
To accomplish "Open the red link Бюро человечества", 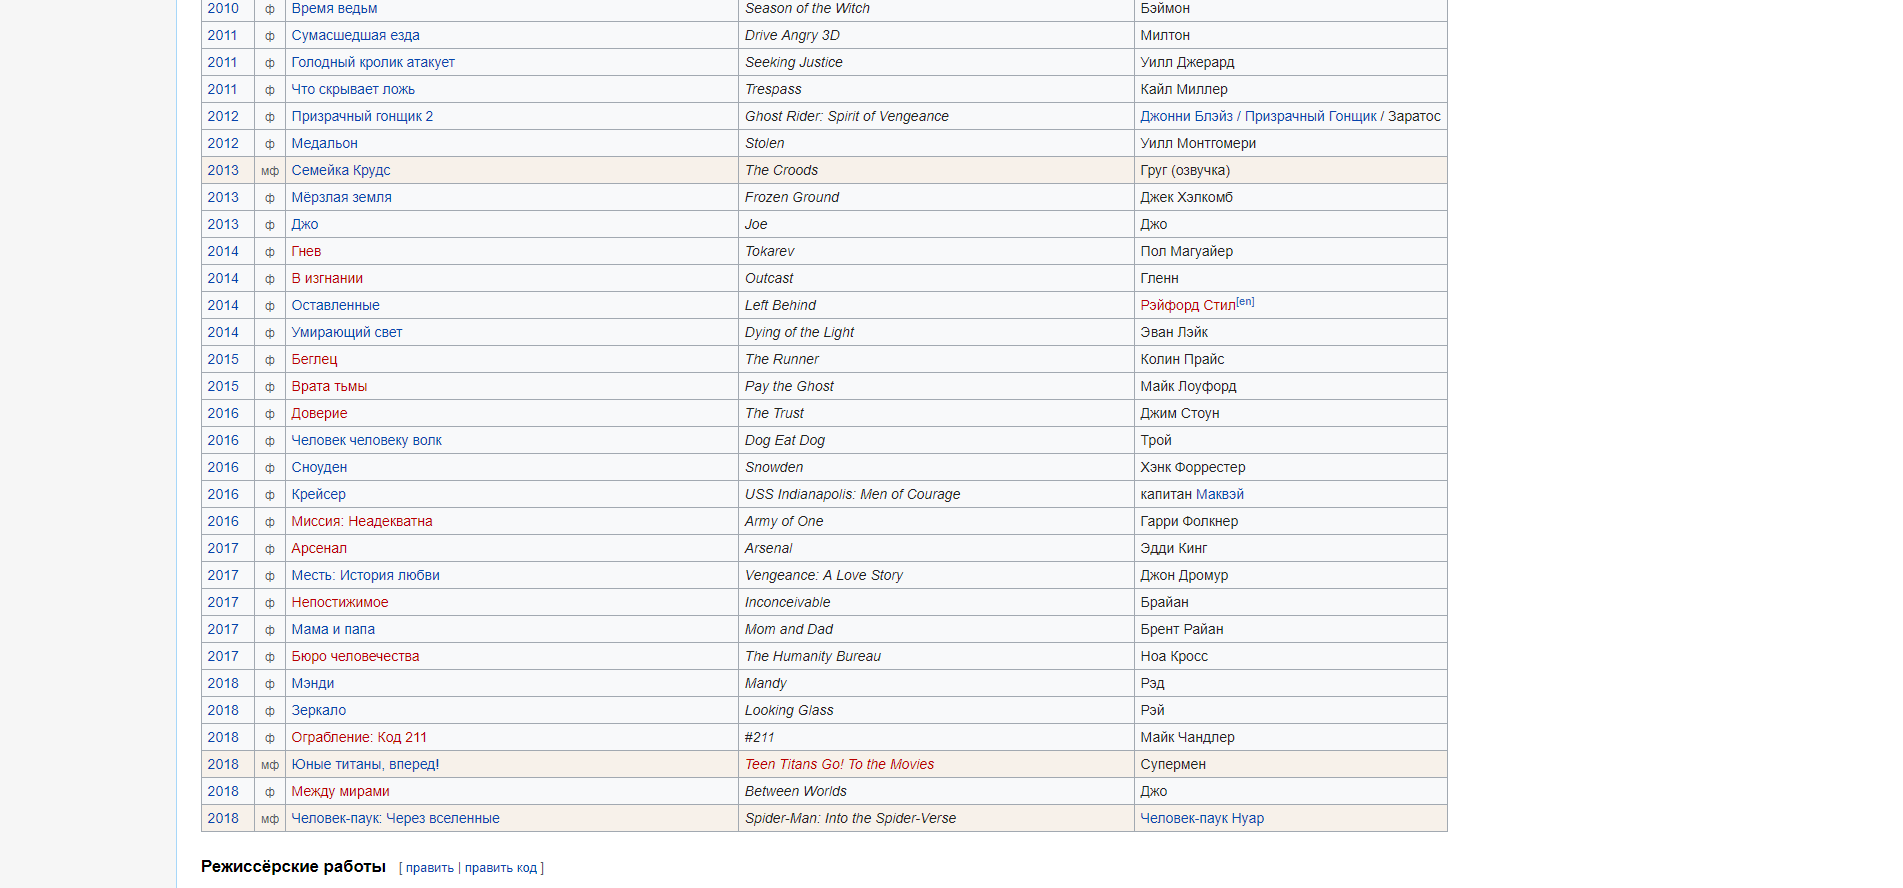I will coord(355,656).
